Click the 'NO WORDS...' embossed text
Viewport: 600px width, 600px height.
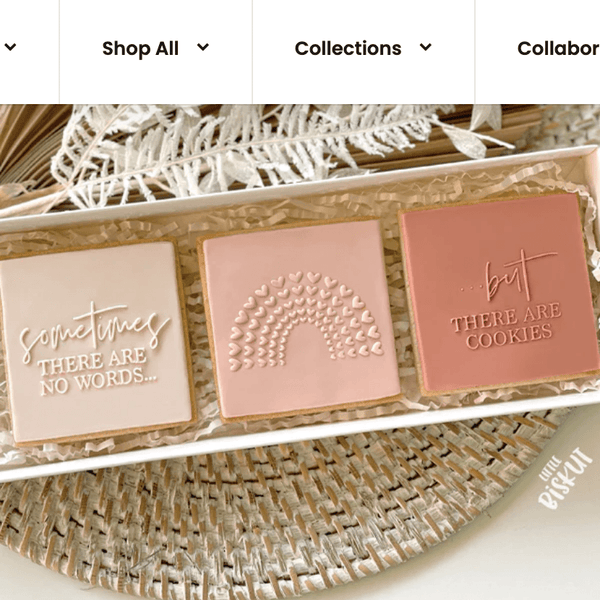(98, 383)
